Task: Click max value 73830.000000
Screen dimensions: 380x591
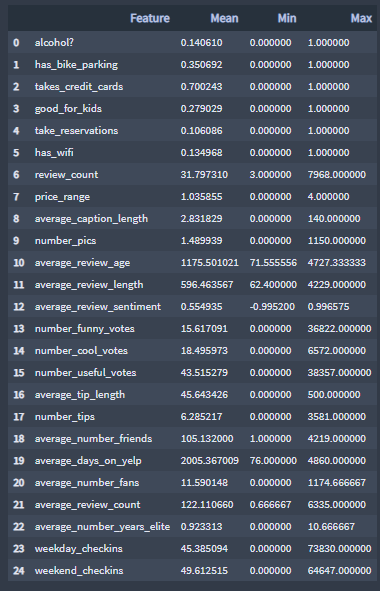Action: click(339, 548)
